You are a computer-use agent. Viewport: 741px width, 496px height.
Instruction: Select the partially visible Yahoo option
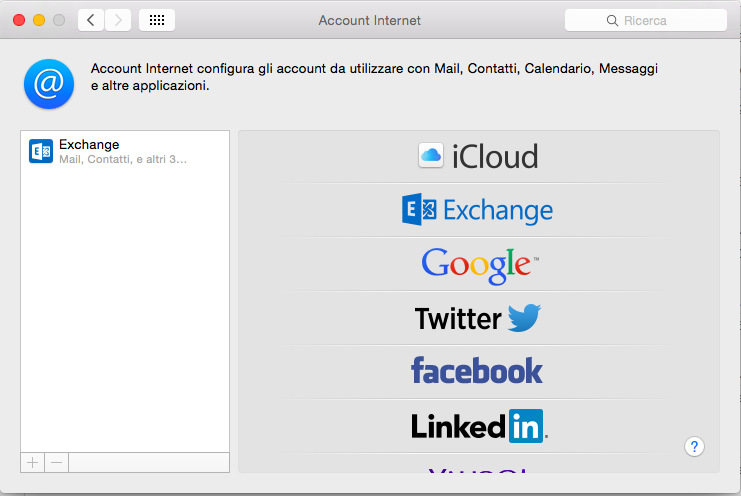click(x=478, y=468)
